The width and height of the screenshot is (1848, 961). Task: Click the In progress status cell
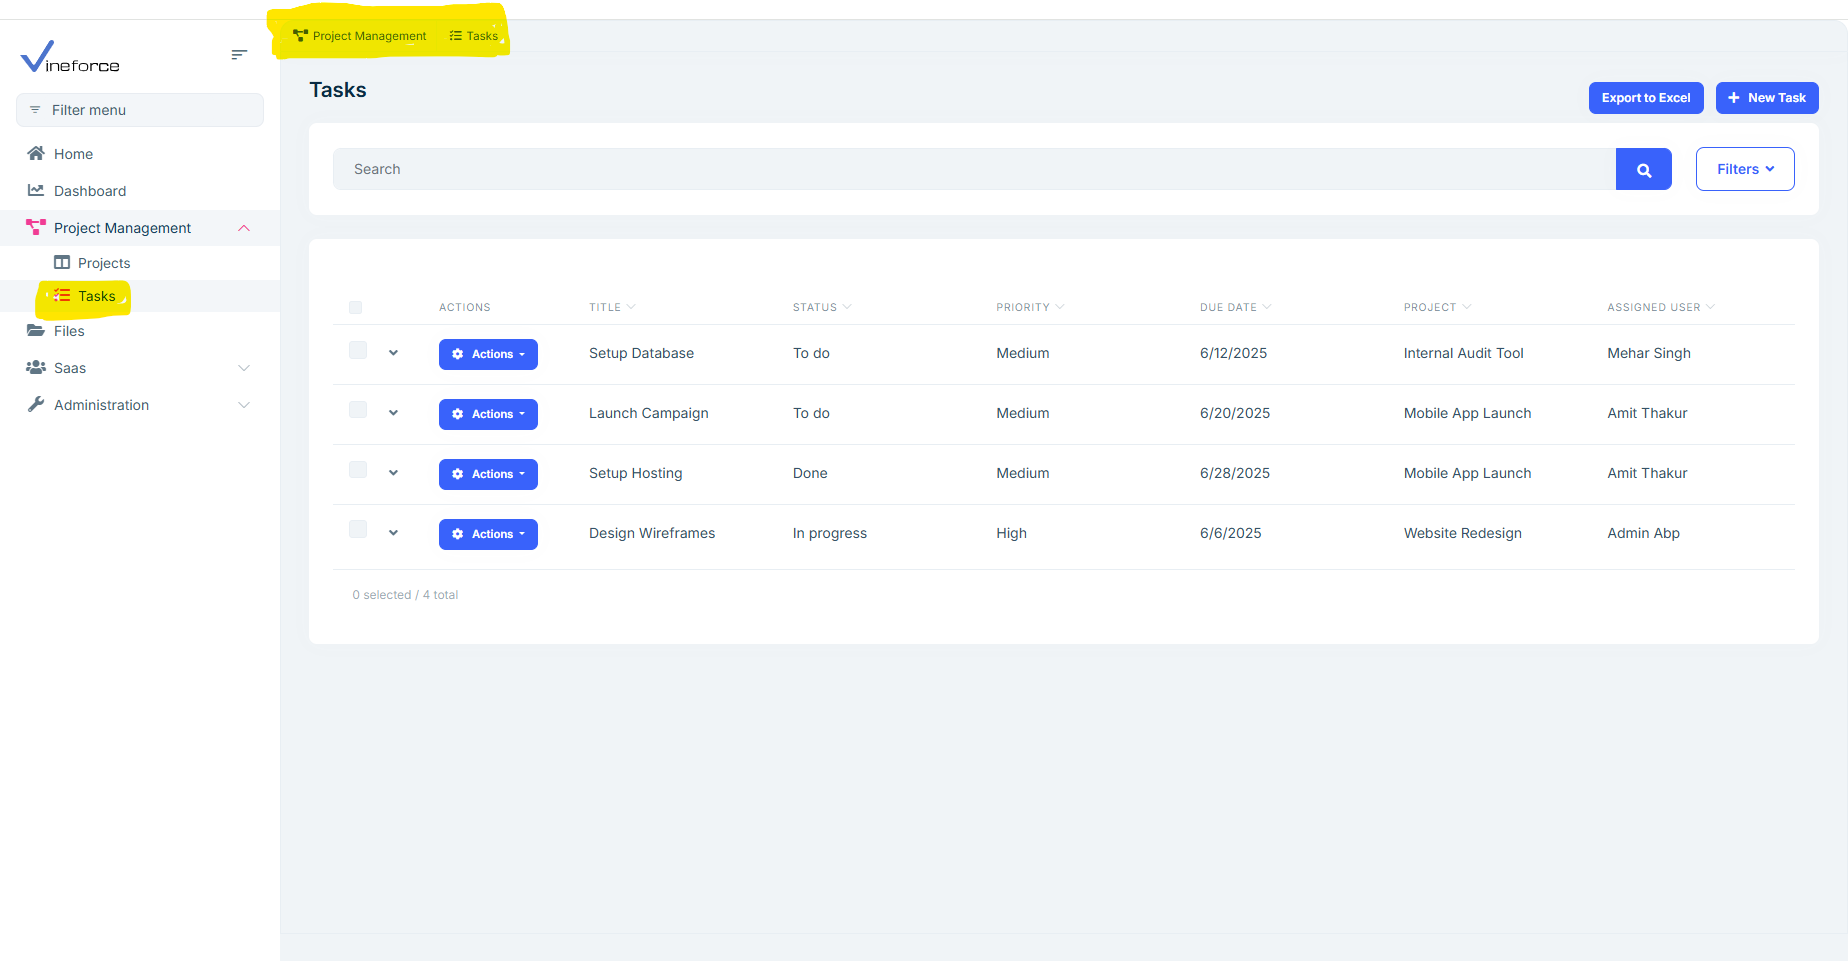coord(830,533)
